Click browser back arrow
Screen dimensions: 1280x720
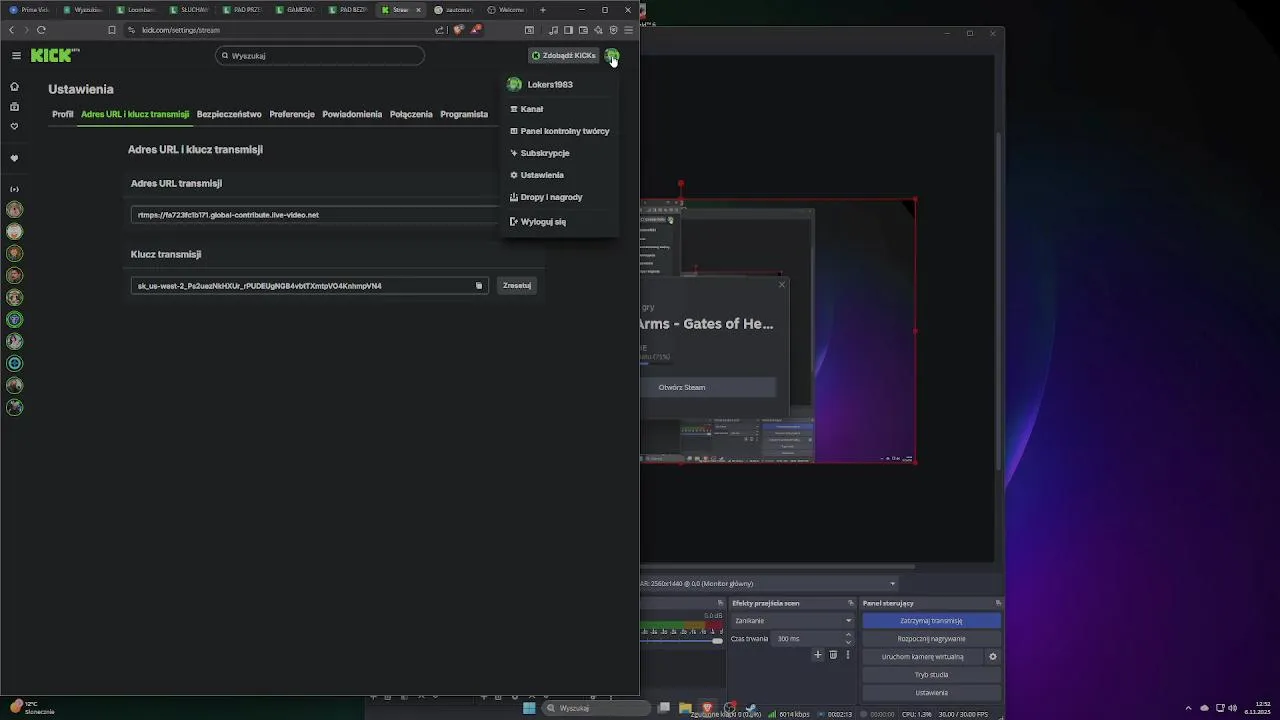(12, 30)
